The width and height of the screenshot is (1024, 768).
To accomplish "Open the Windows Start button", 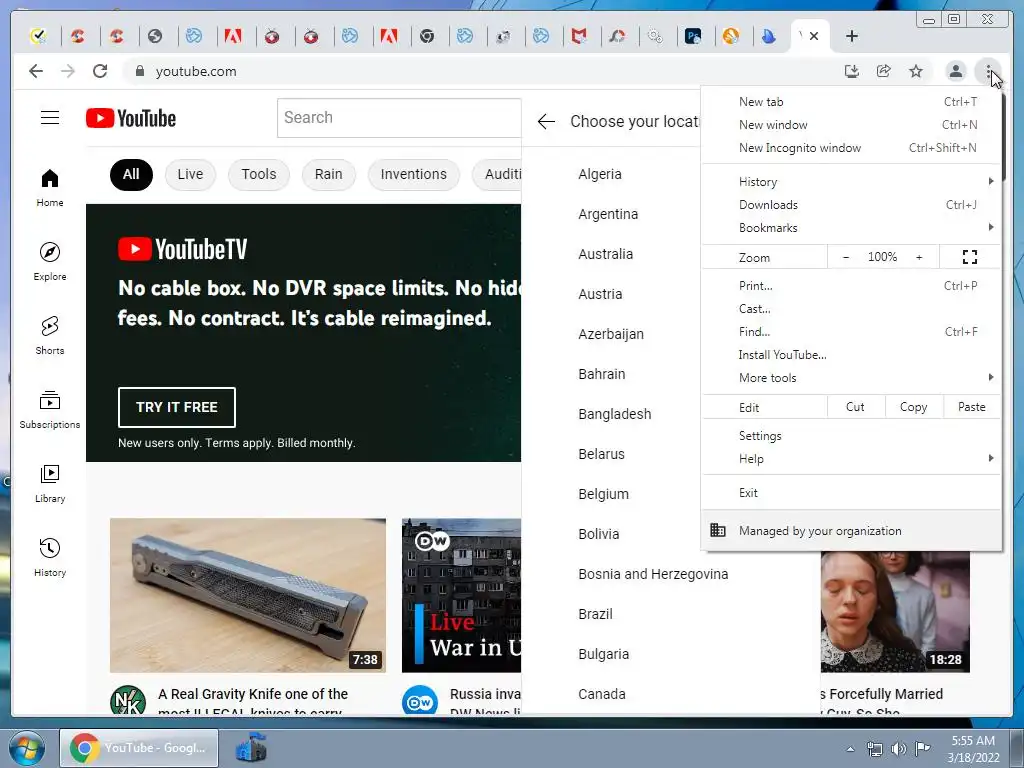I will [27, 748].
